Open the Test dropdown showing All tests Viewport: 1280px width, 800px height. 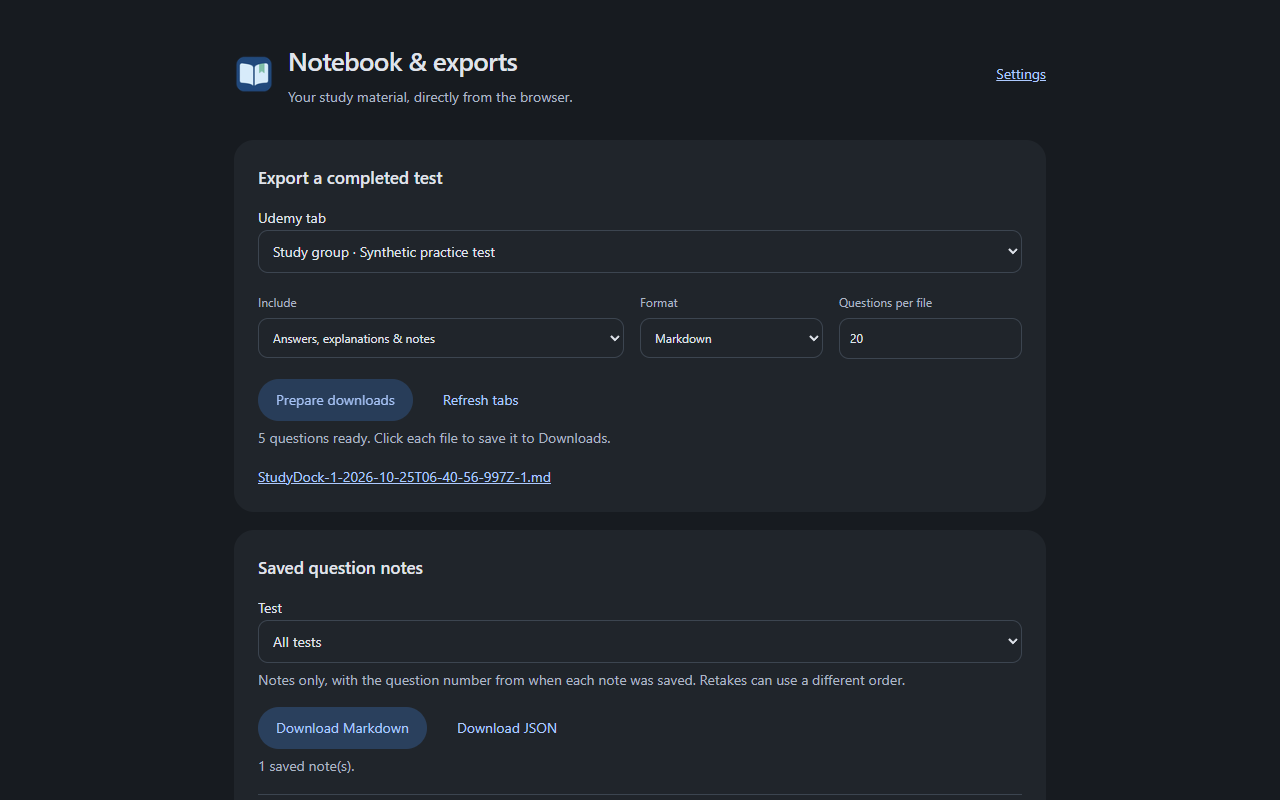click(640, 642)
